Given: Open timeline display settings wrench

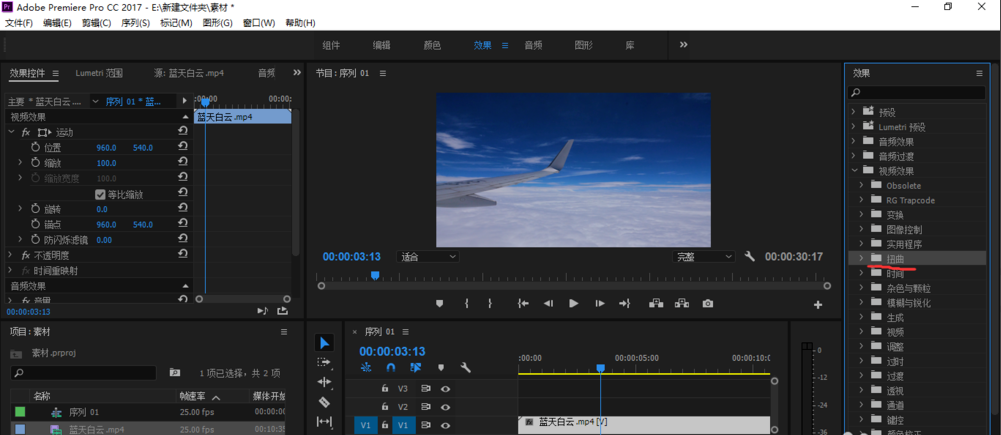Looking at the screenshot, I should point(465,368).
